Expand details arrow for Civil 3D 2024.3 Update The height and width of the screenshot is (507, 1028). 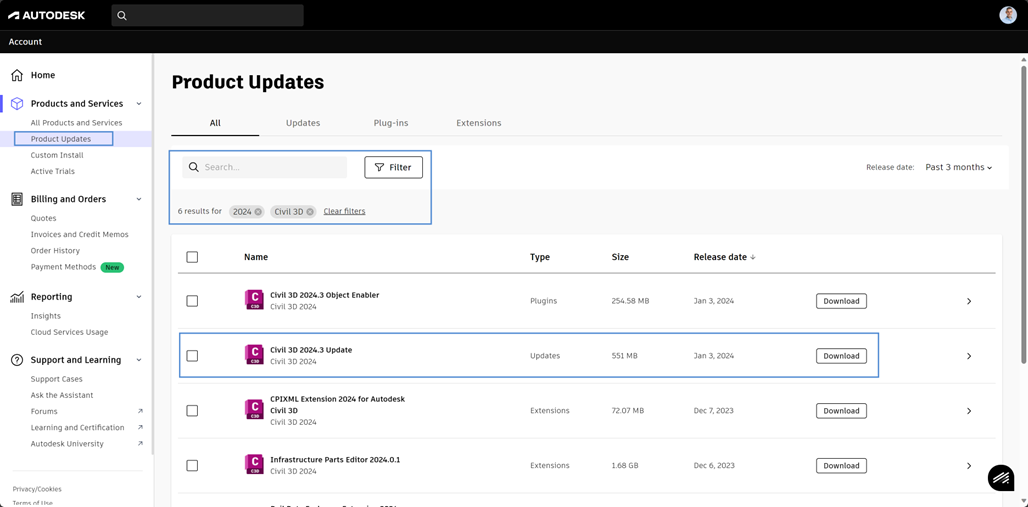(969, 356)
